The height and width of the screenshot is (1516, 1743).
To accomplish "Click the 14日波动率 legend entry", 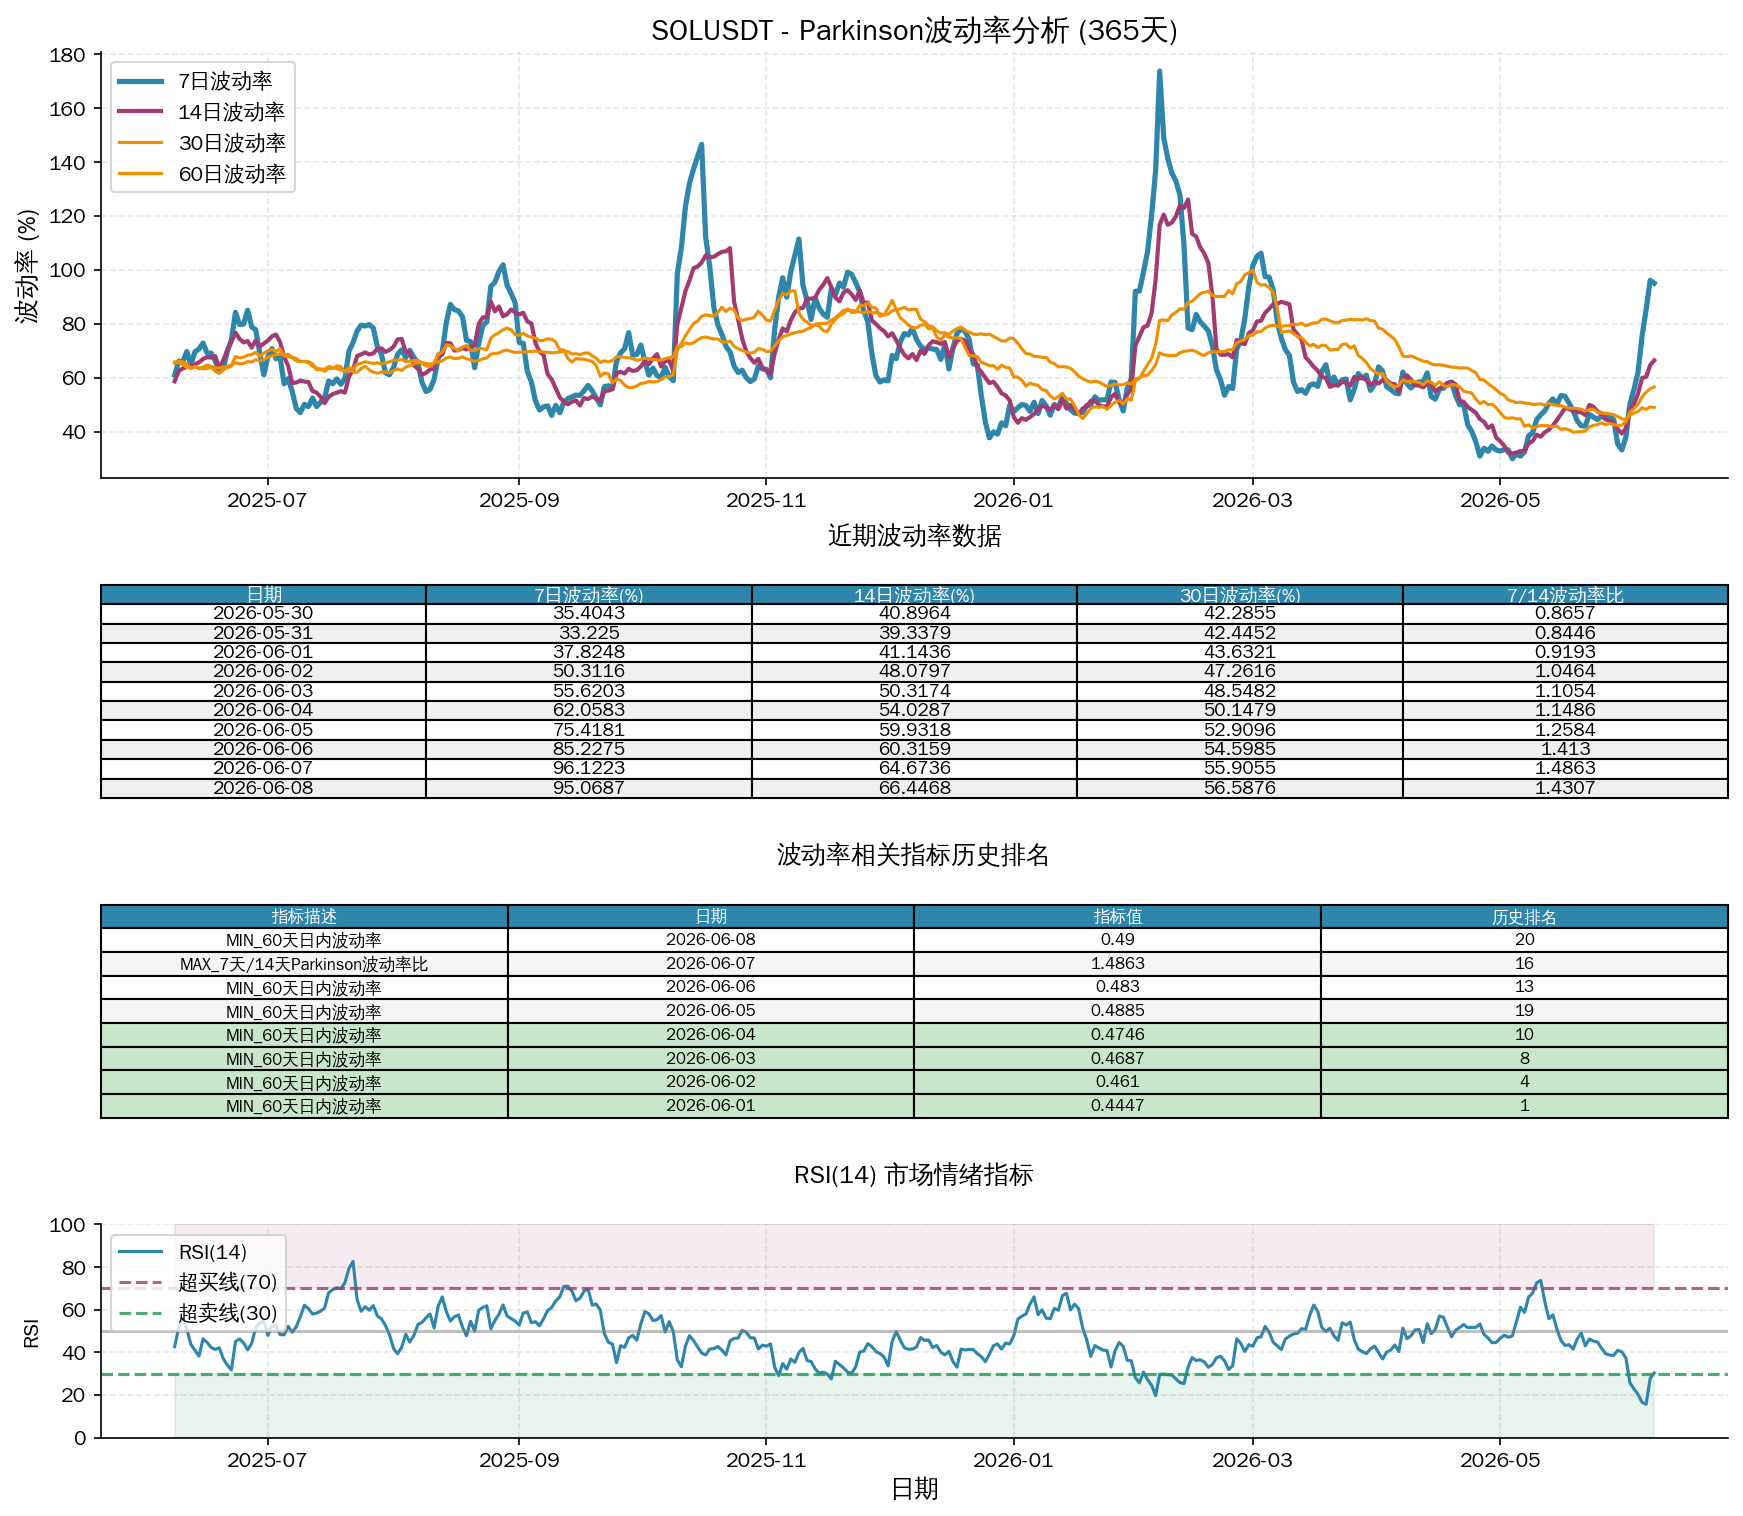I will tap(202, 112).
